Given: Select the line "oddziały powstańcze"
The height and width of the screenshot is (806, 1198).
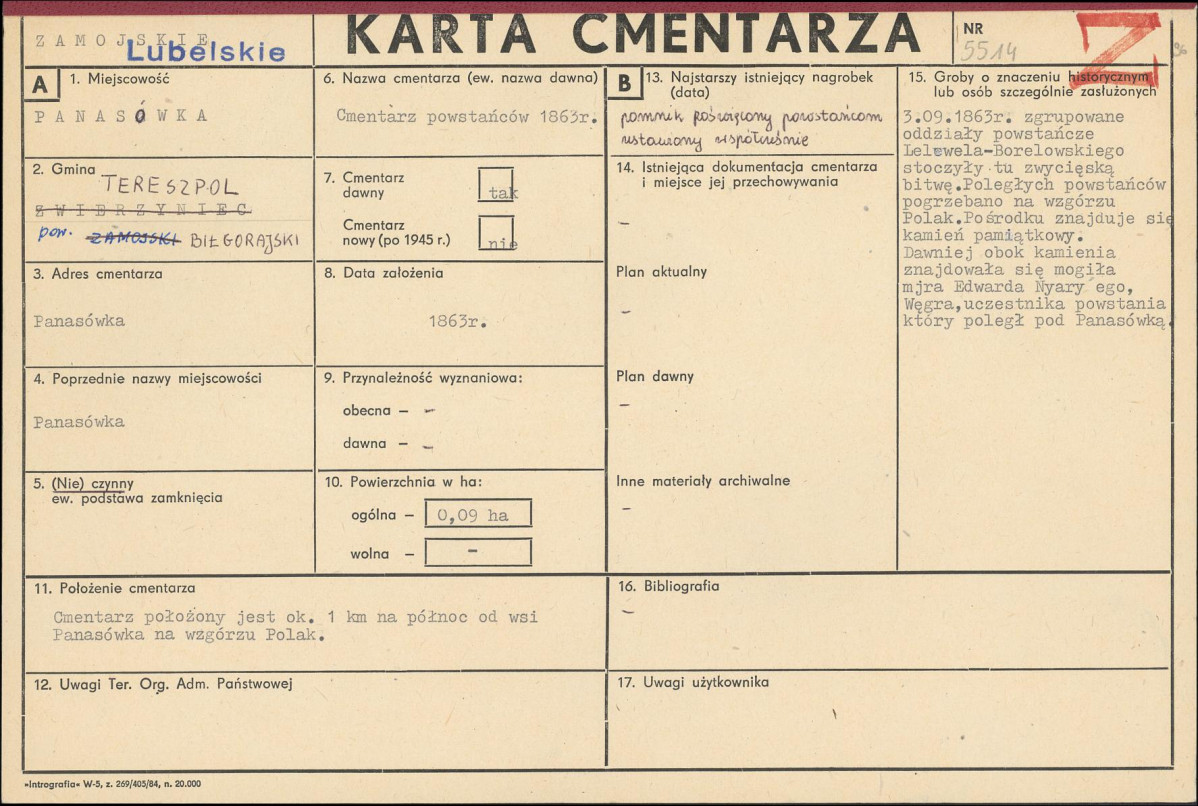Looking at the screenshot, I should (998, 134).
